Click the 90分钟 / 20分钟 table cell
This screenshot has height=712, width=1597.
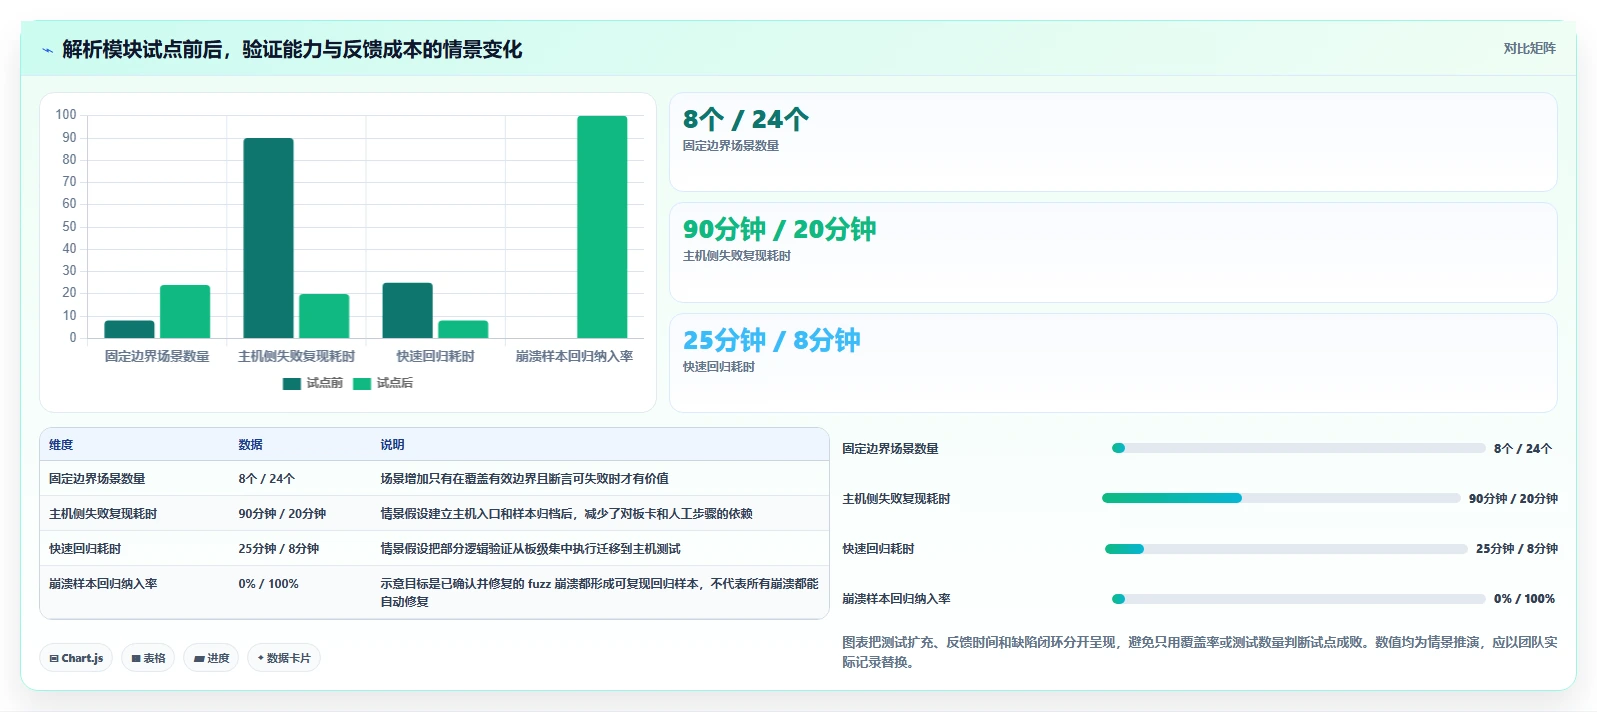coord(282,514)
